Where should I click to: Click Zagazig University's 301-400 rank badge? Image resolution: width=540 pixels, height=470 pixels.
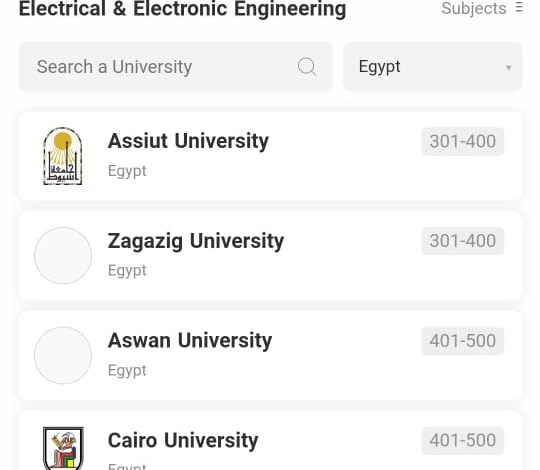tap(463, 241)
